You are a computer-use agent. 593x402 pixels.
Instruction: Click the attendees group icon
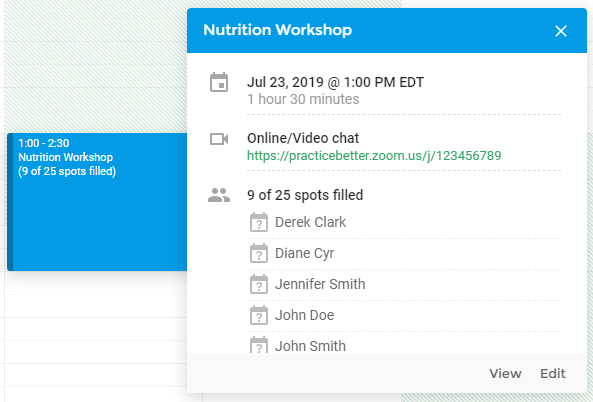coord(219,195)
